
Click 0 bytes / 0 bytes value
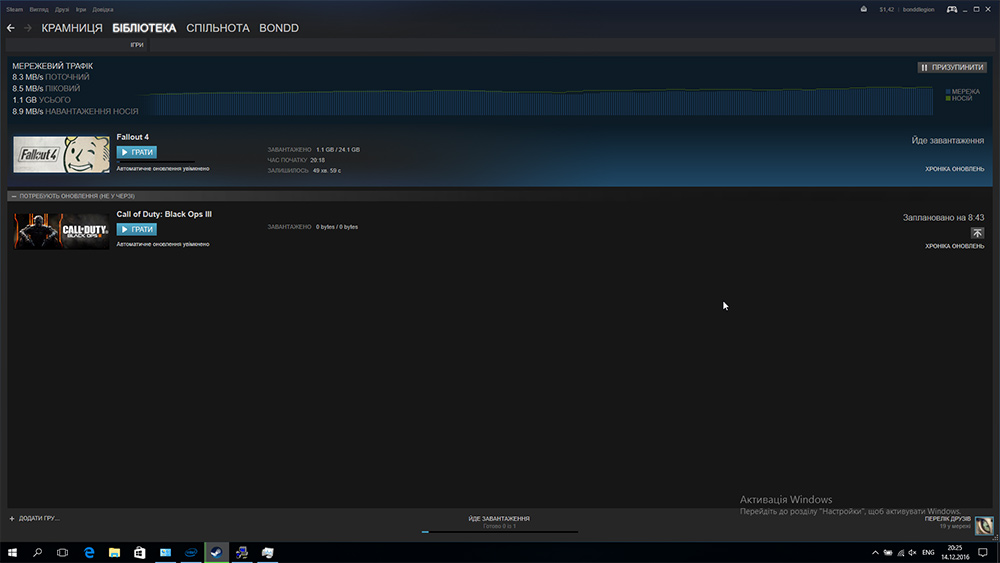[337, 227]
